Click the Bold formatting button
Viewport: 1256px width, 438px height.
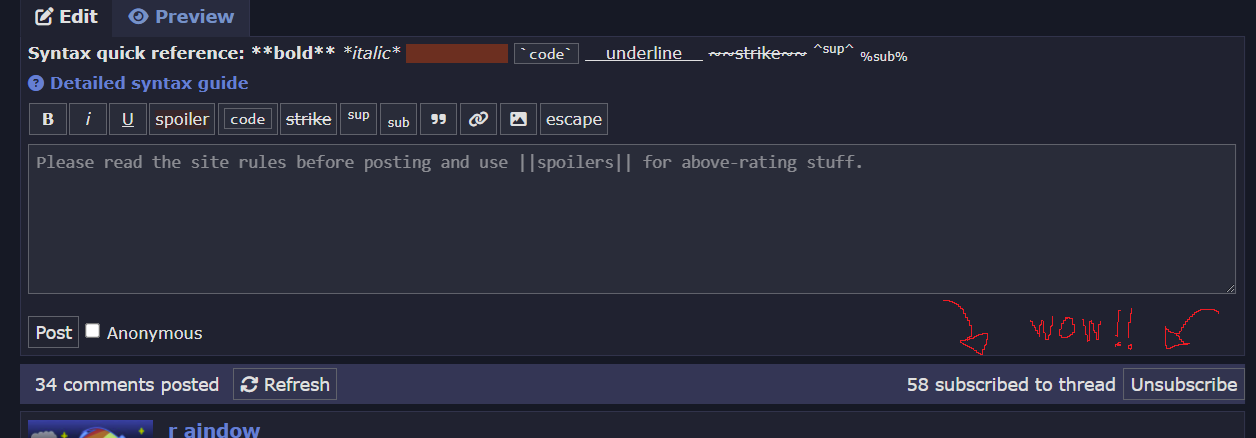point(48,119)
